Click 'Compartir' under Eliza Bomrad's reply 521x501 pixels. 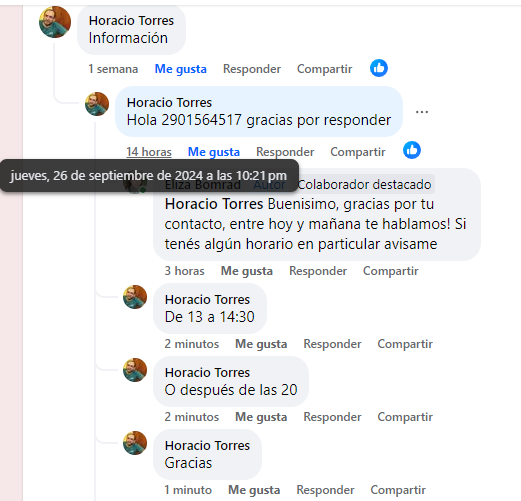pos(391,271)
